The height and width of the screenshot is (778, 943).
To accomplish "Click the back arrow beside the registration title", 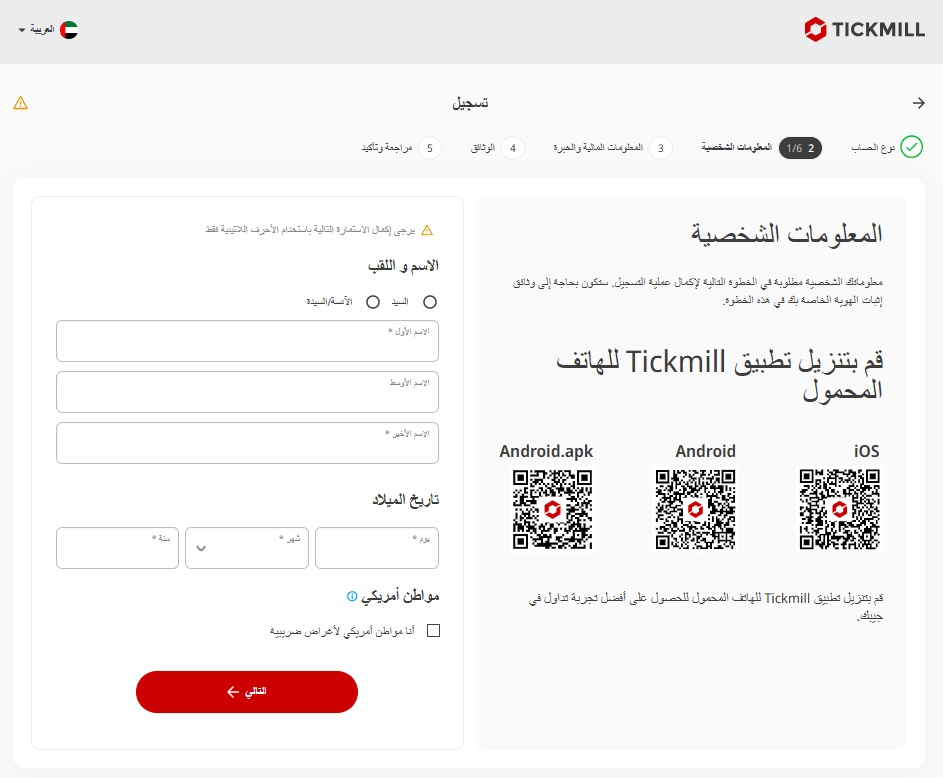I will 918,103.
